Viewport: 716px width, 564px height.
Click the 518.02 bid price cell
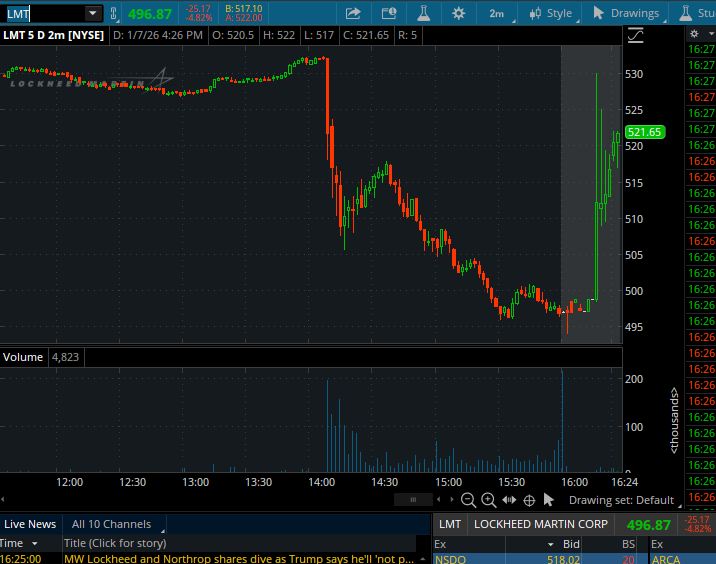[x=563, y=559]
